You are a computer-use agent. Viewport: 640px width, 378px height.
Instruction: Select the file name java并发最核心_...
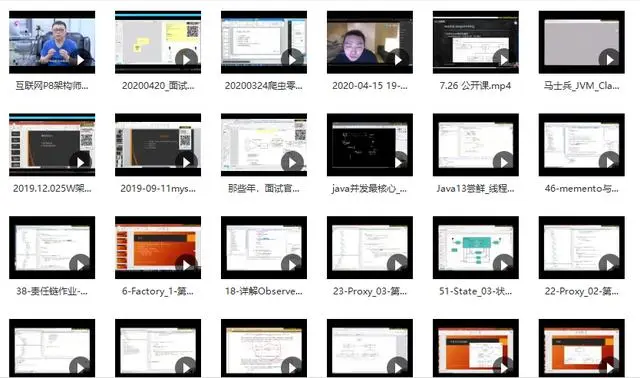tap(370, 189)
